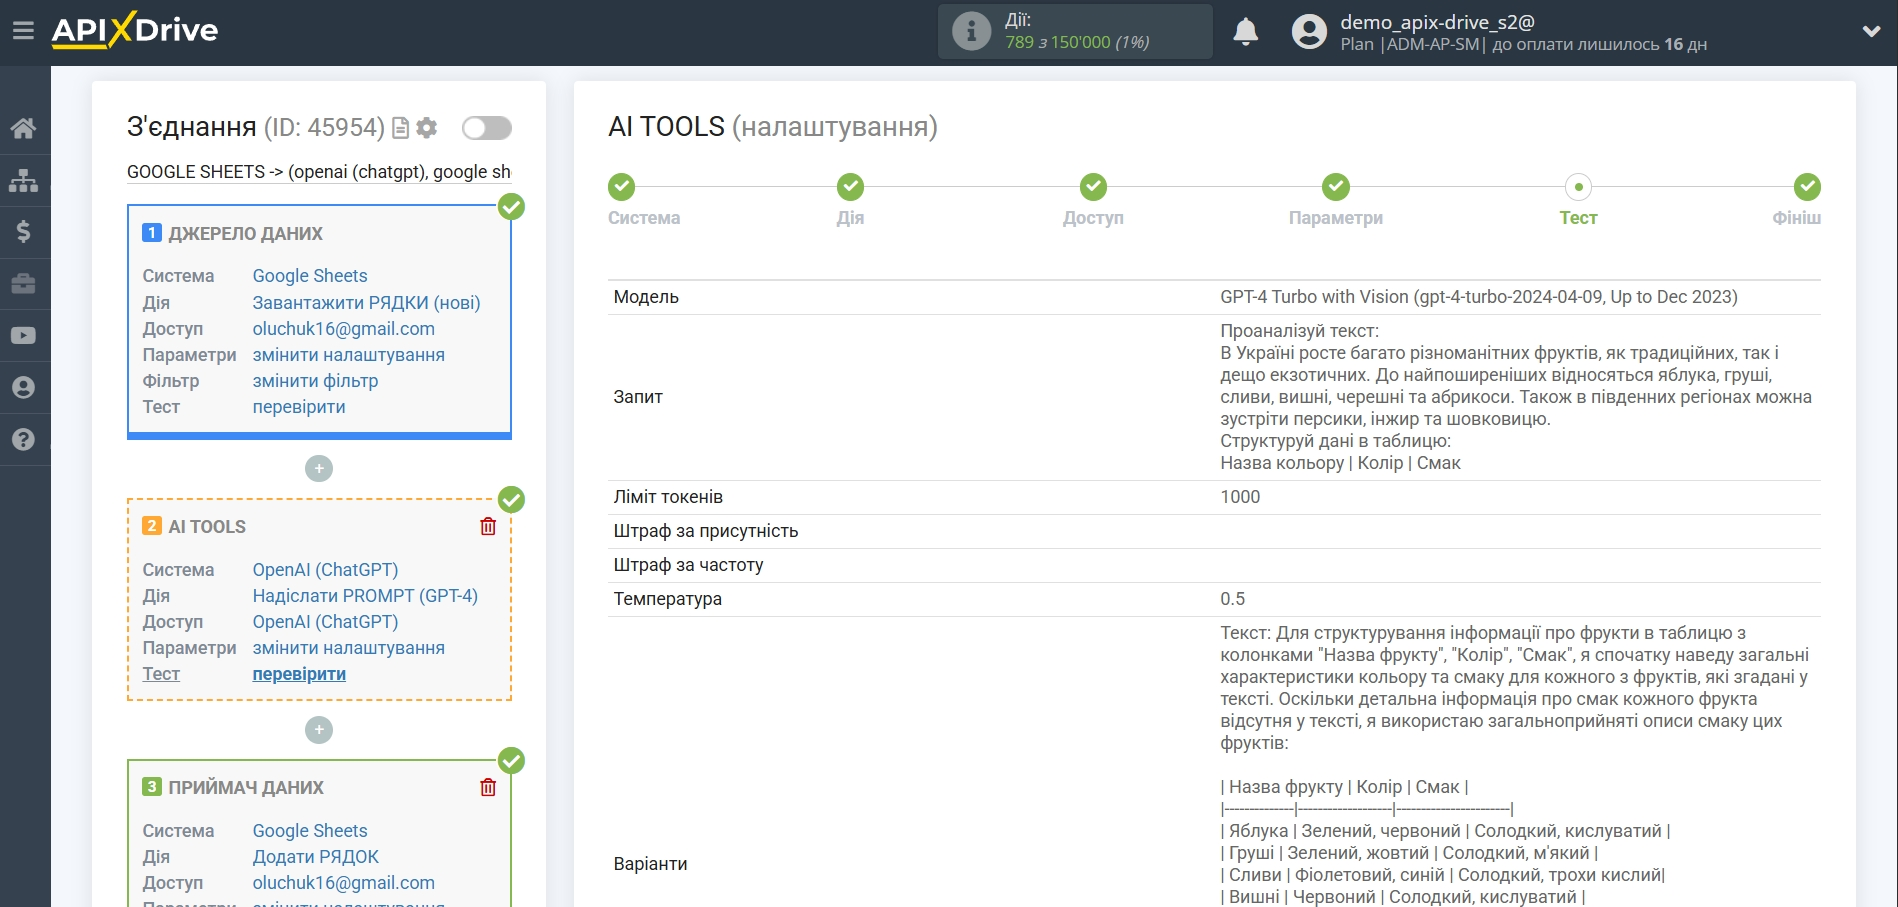Click the ДЖЕРЕЛО ДАНИХ block header
Viewport: 1898px width, 907px height.
(x=245, y=234)
